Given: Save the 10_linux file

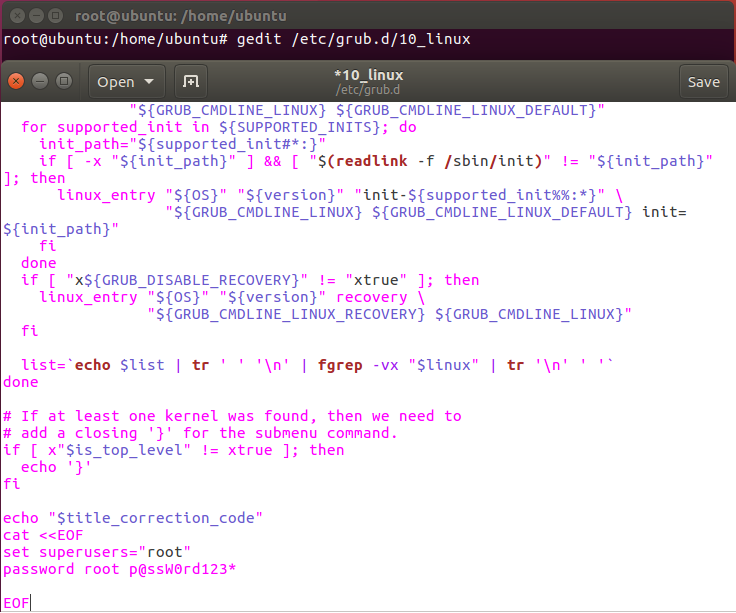Looking at the screenshot, I should point(703,82).
